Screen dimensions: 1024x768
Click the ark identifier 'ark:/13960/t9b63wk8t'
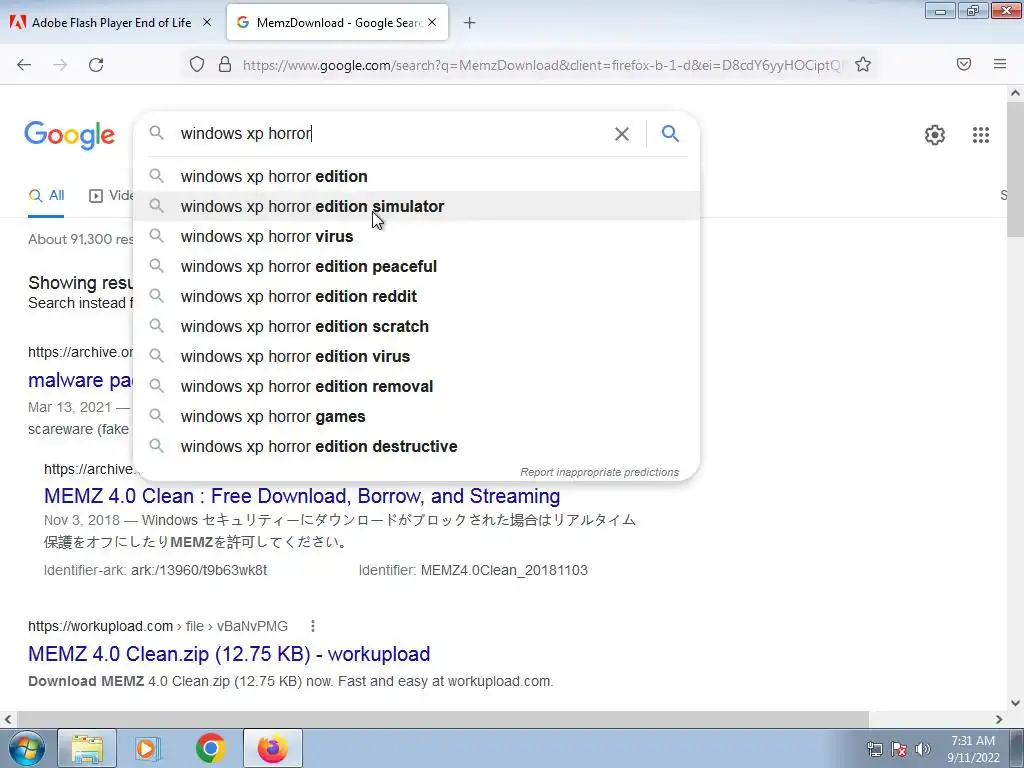pyautogui.click(x=199, y=570)
